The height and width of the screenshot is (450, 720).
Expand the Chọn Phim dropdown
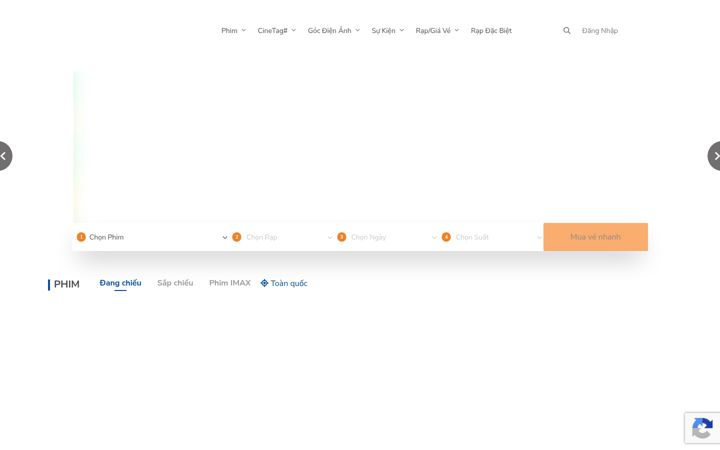click(152, 237)
